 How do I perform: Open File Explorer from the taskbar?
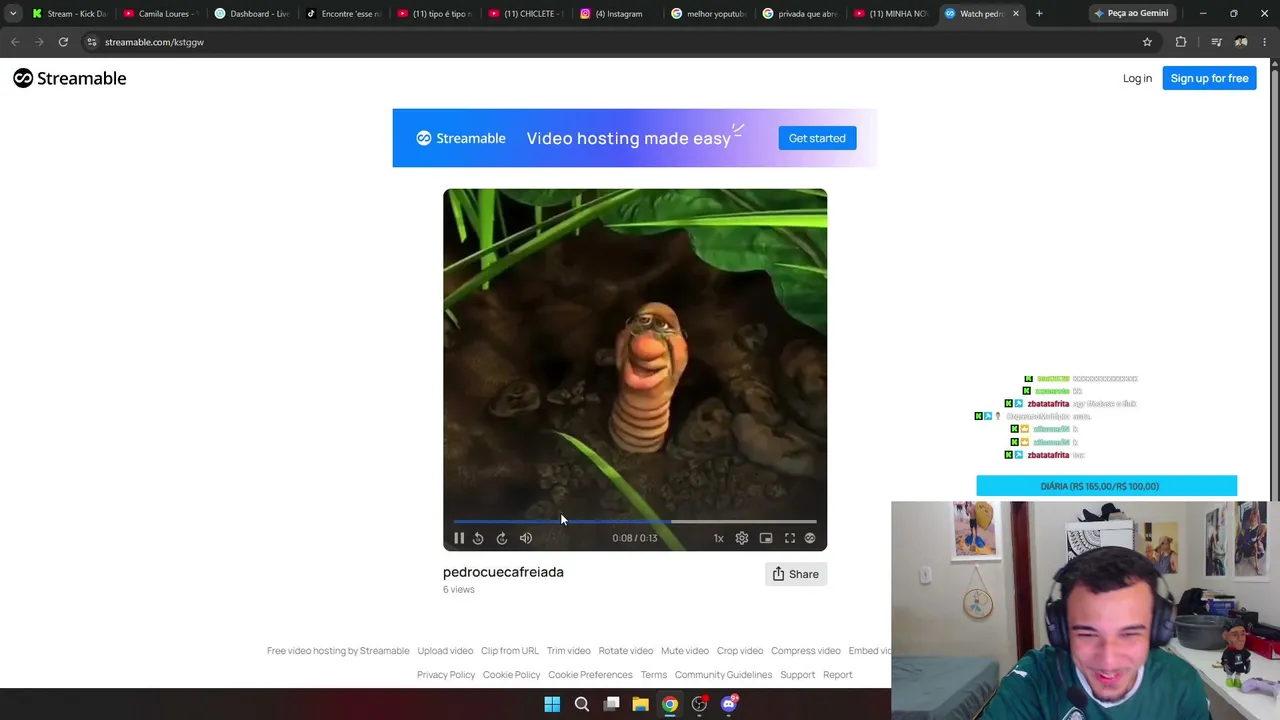pos(641,704)
